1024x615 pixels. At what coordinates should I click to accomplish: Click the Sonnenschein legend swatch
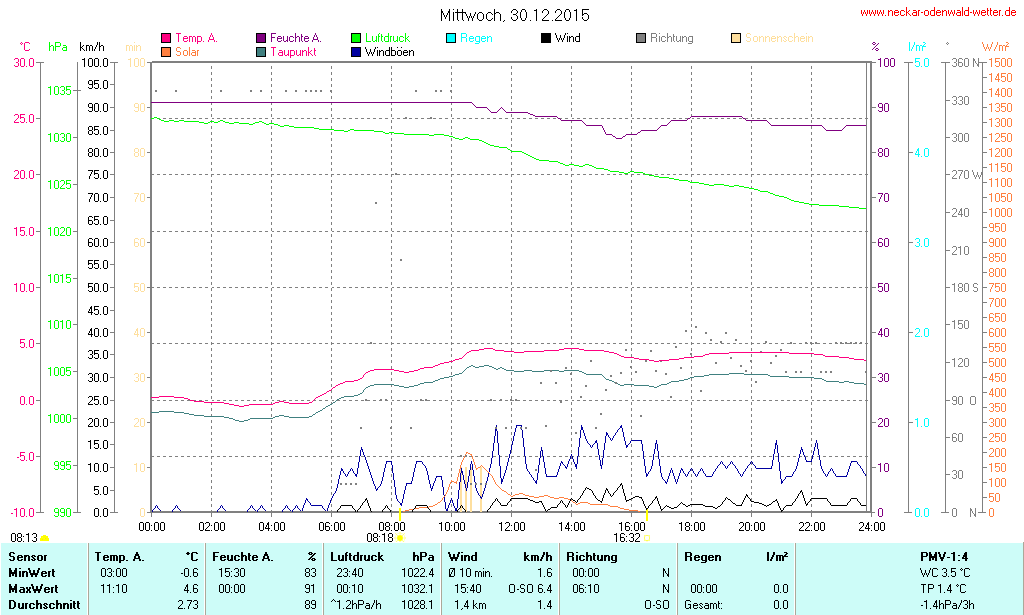(x=736, y=39)
